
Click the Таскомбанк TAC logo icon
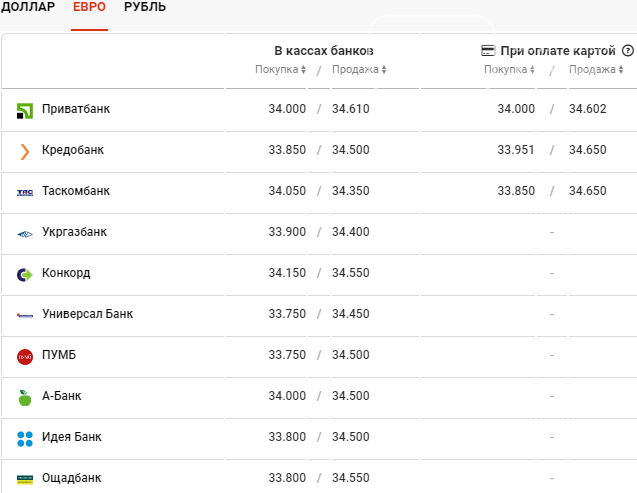tap(25, 193)
